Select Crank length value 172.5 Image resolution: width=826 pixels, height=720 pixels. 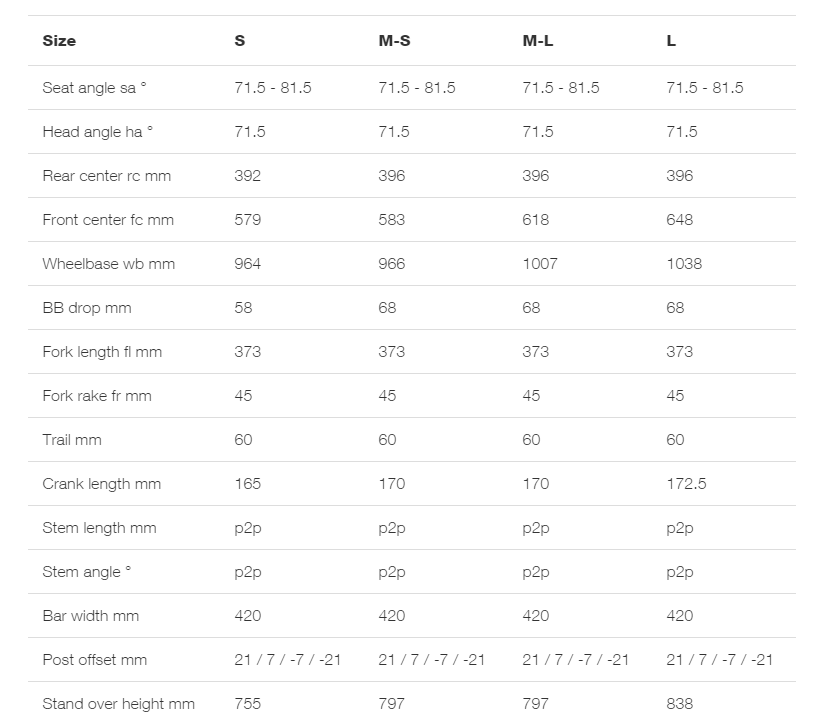tap(686, 484)
